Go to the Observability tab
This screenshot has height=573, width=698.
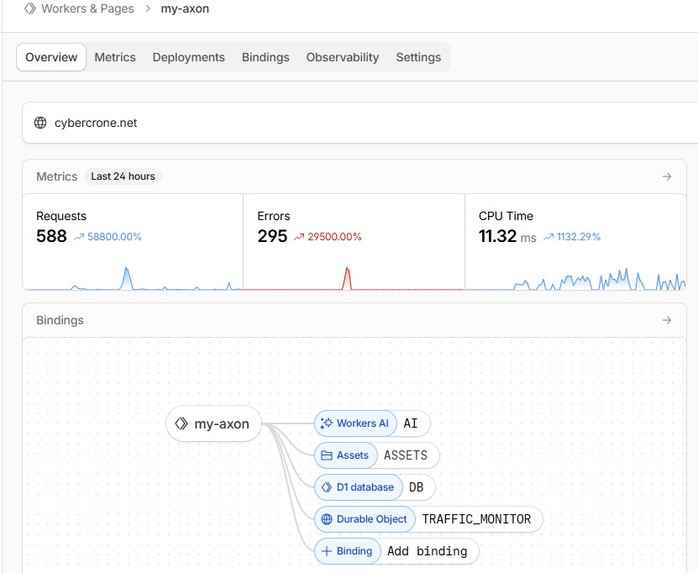pos(342,57)
